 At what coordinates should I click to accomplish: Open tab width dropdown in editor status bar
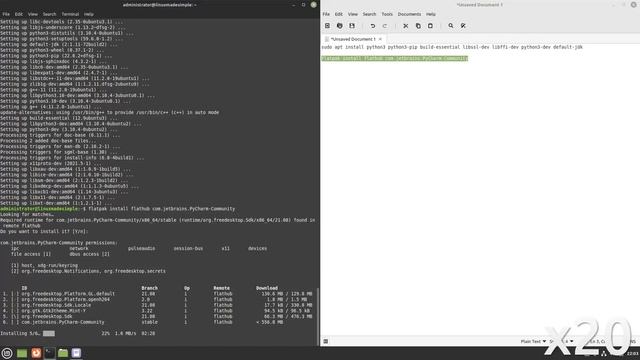(562, 341)
